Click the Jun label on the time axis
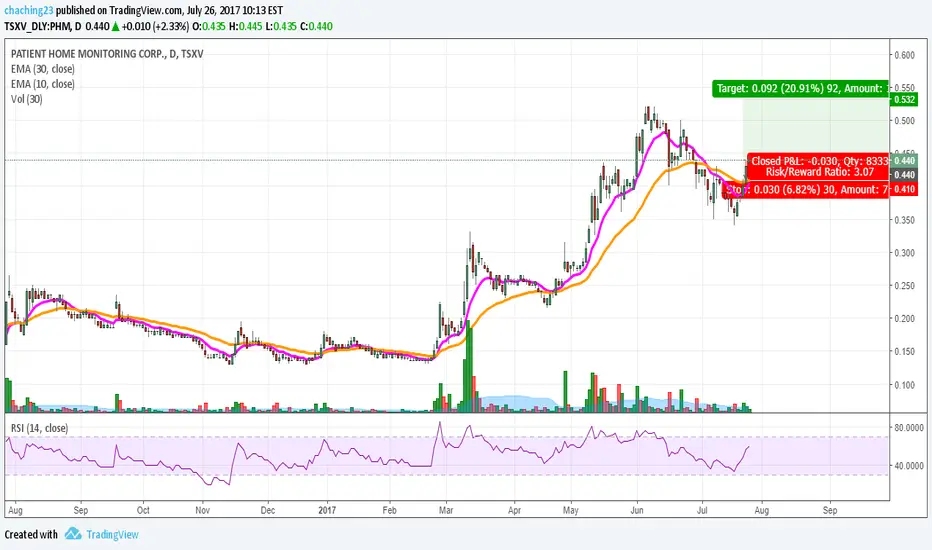The height and width of the screenshot is (550, 932). coord(637,510)
